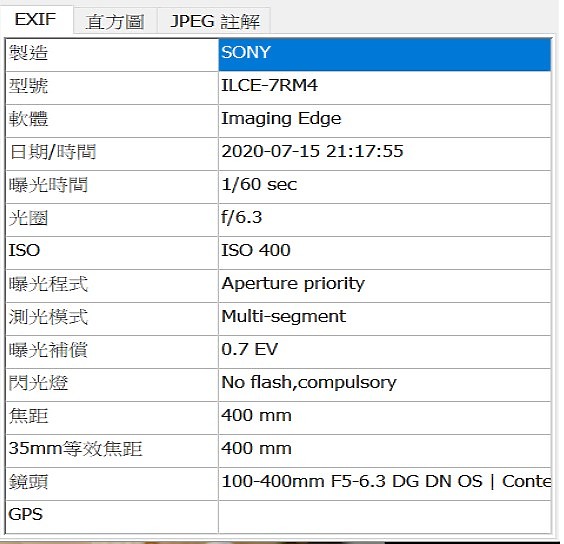Viewport: 564px width, 544px height.
Task: Open the JPEG 註解 tab
Action: (x=214, y=21)
